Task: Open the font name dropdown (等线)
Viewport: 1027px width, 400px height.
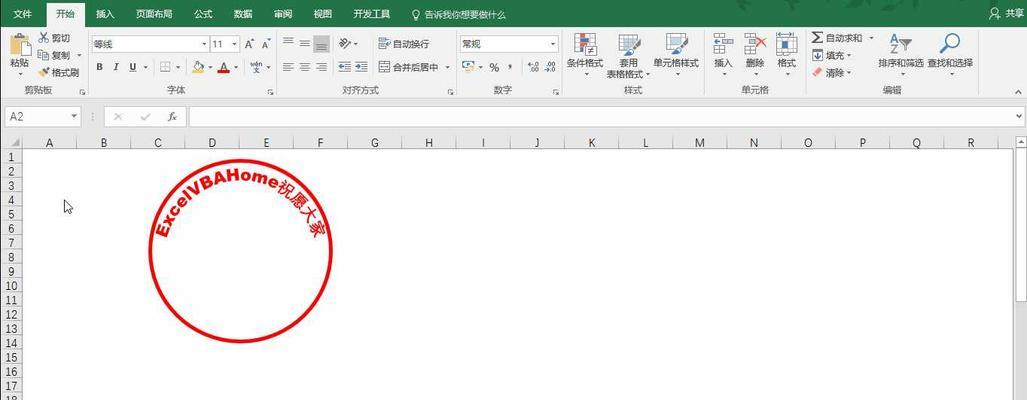Action: (x=204, y=45)
